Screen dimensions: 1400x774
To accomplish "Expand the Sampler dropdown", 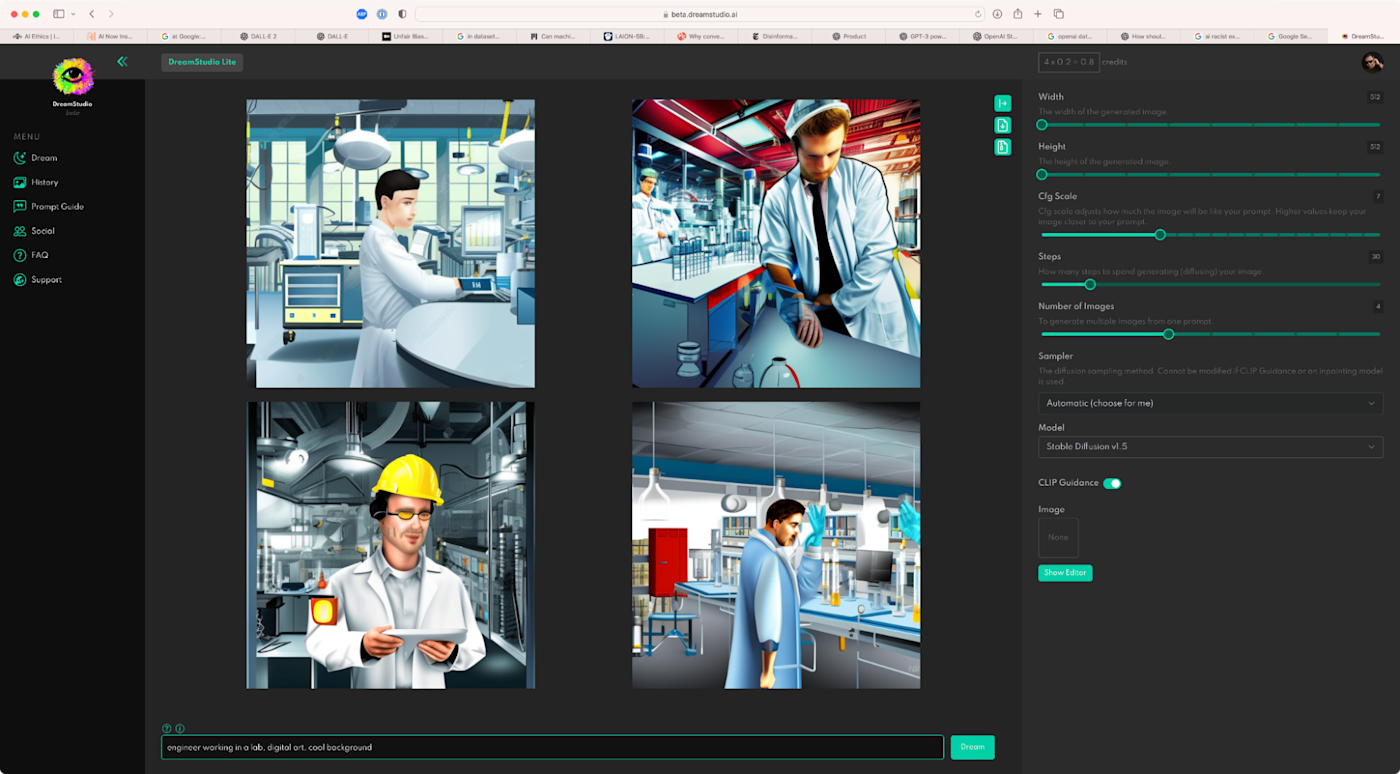I will pos(1210,403).
